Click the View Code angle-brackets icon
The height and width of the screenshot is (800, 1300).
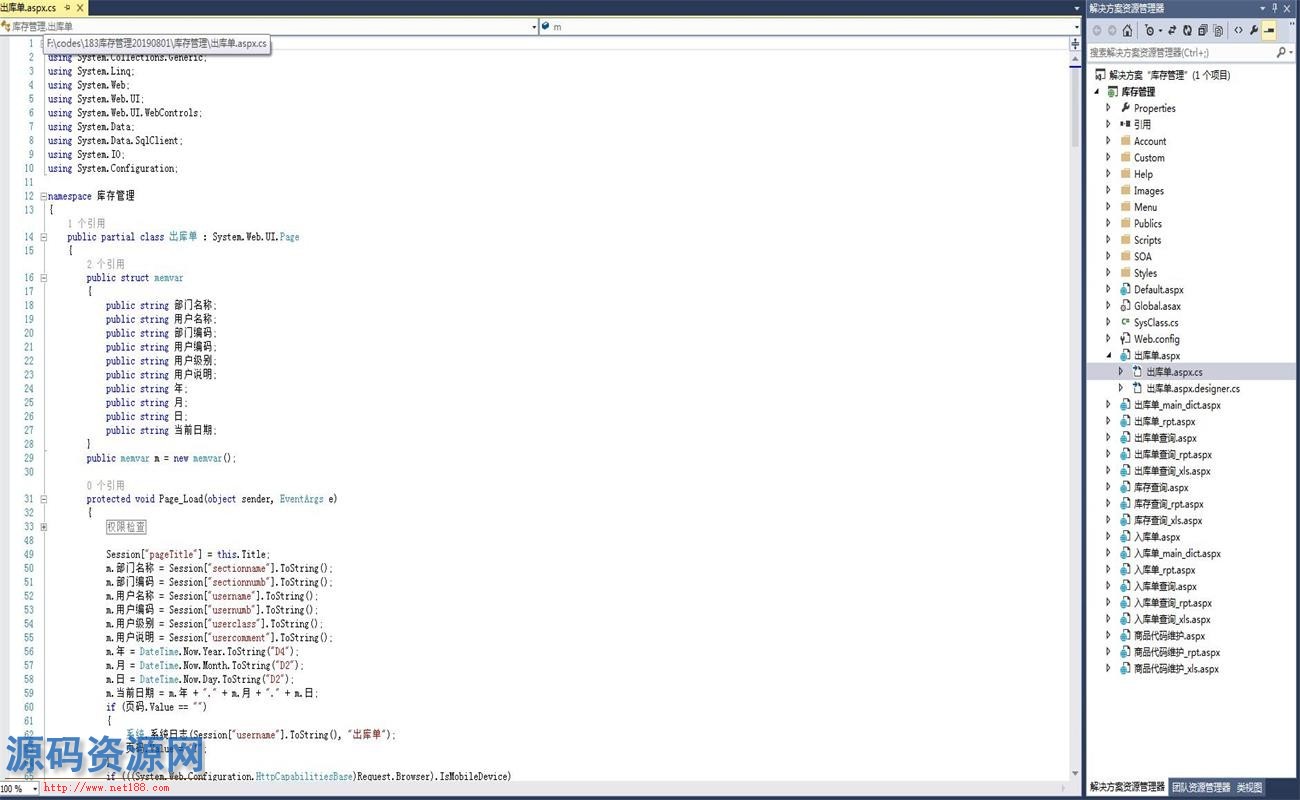coord(1238,30)
